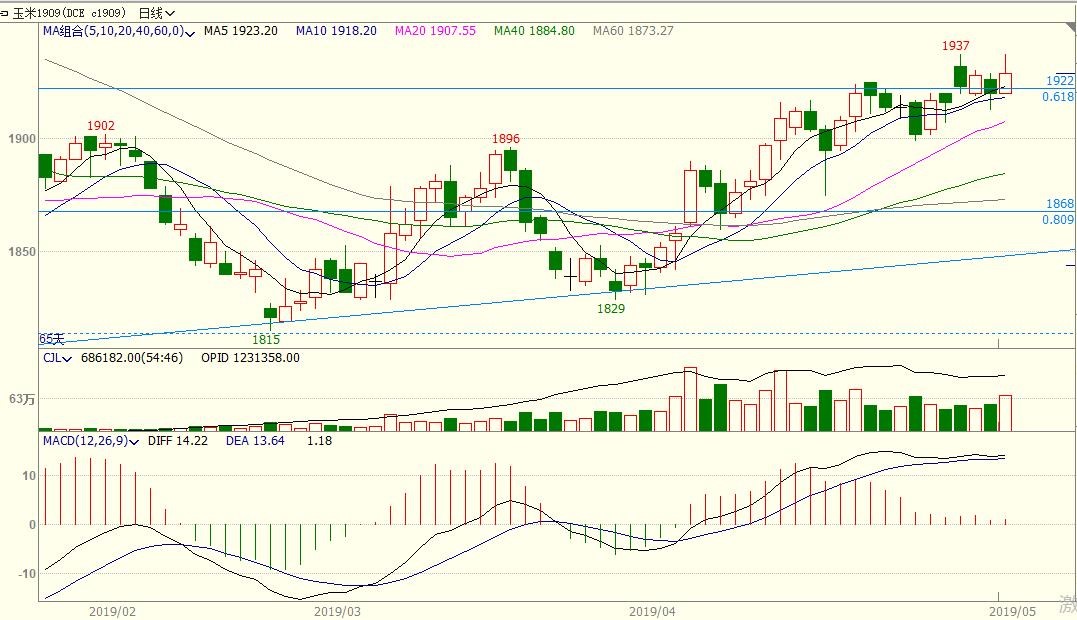Click the 65天 trendline label
Screen dimensions: 1077x620
coord(51,339)
